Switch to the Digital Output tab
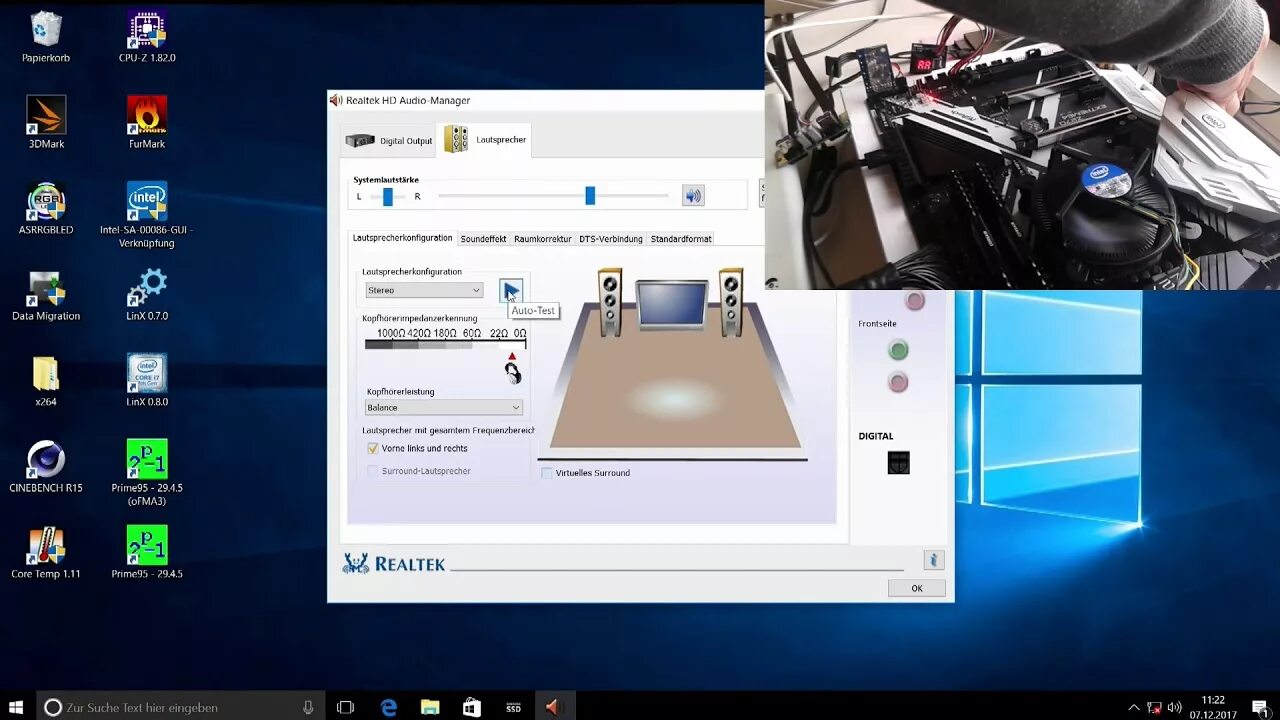Viewport: 1280px width, 720px height. pyautogui.click(x=389, y=141)
